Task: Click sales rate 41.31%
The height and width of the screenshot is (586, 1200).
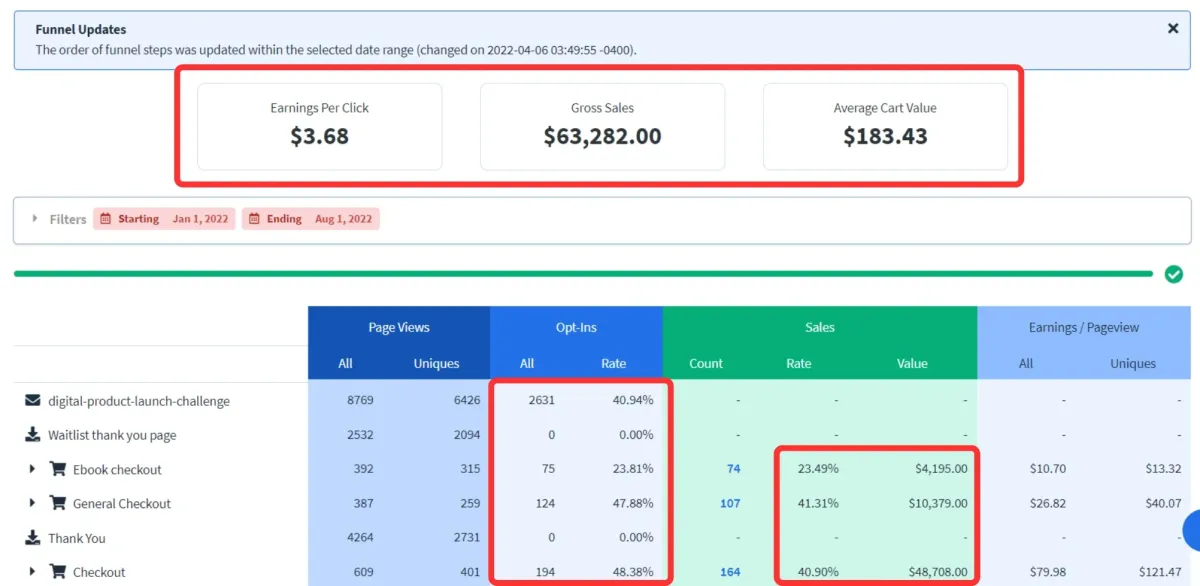Action: pos(818,503)
